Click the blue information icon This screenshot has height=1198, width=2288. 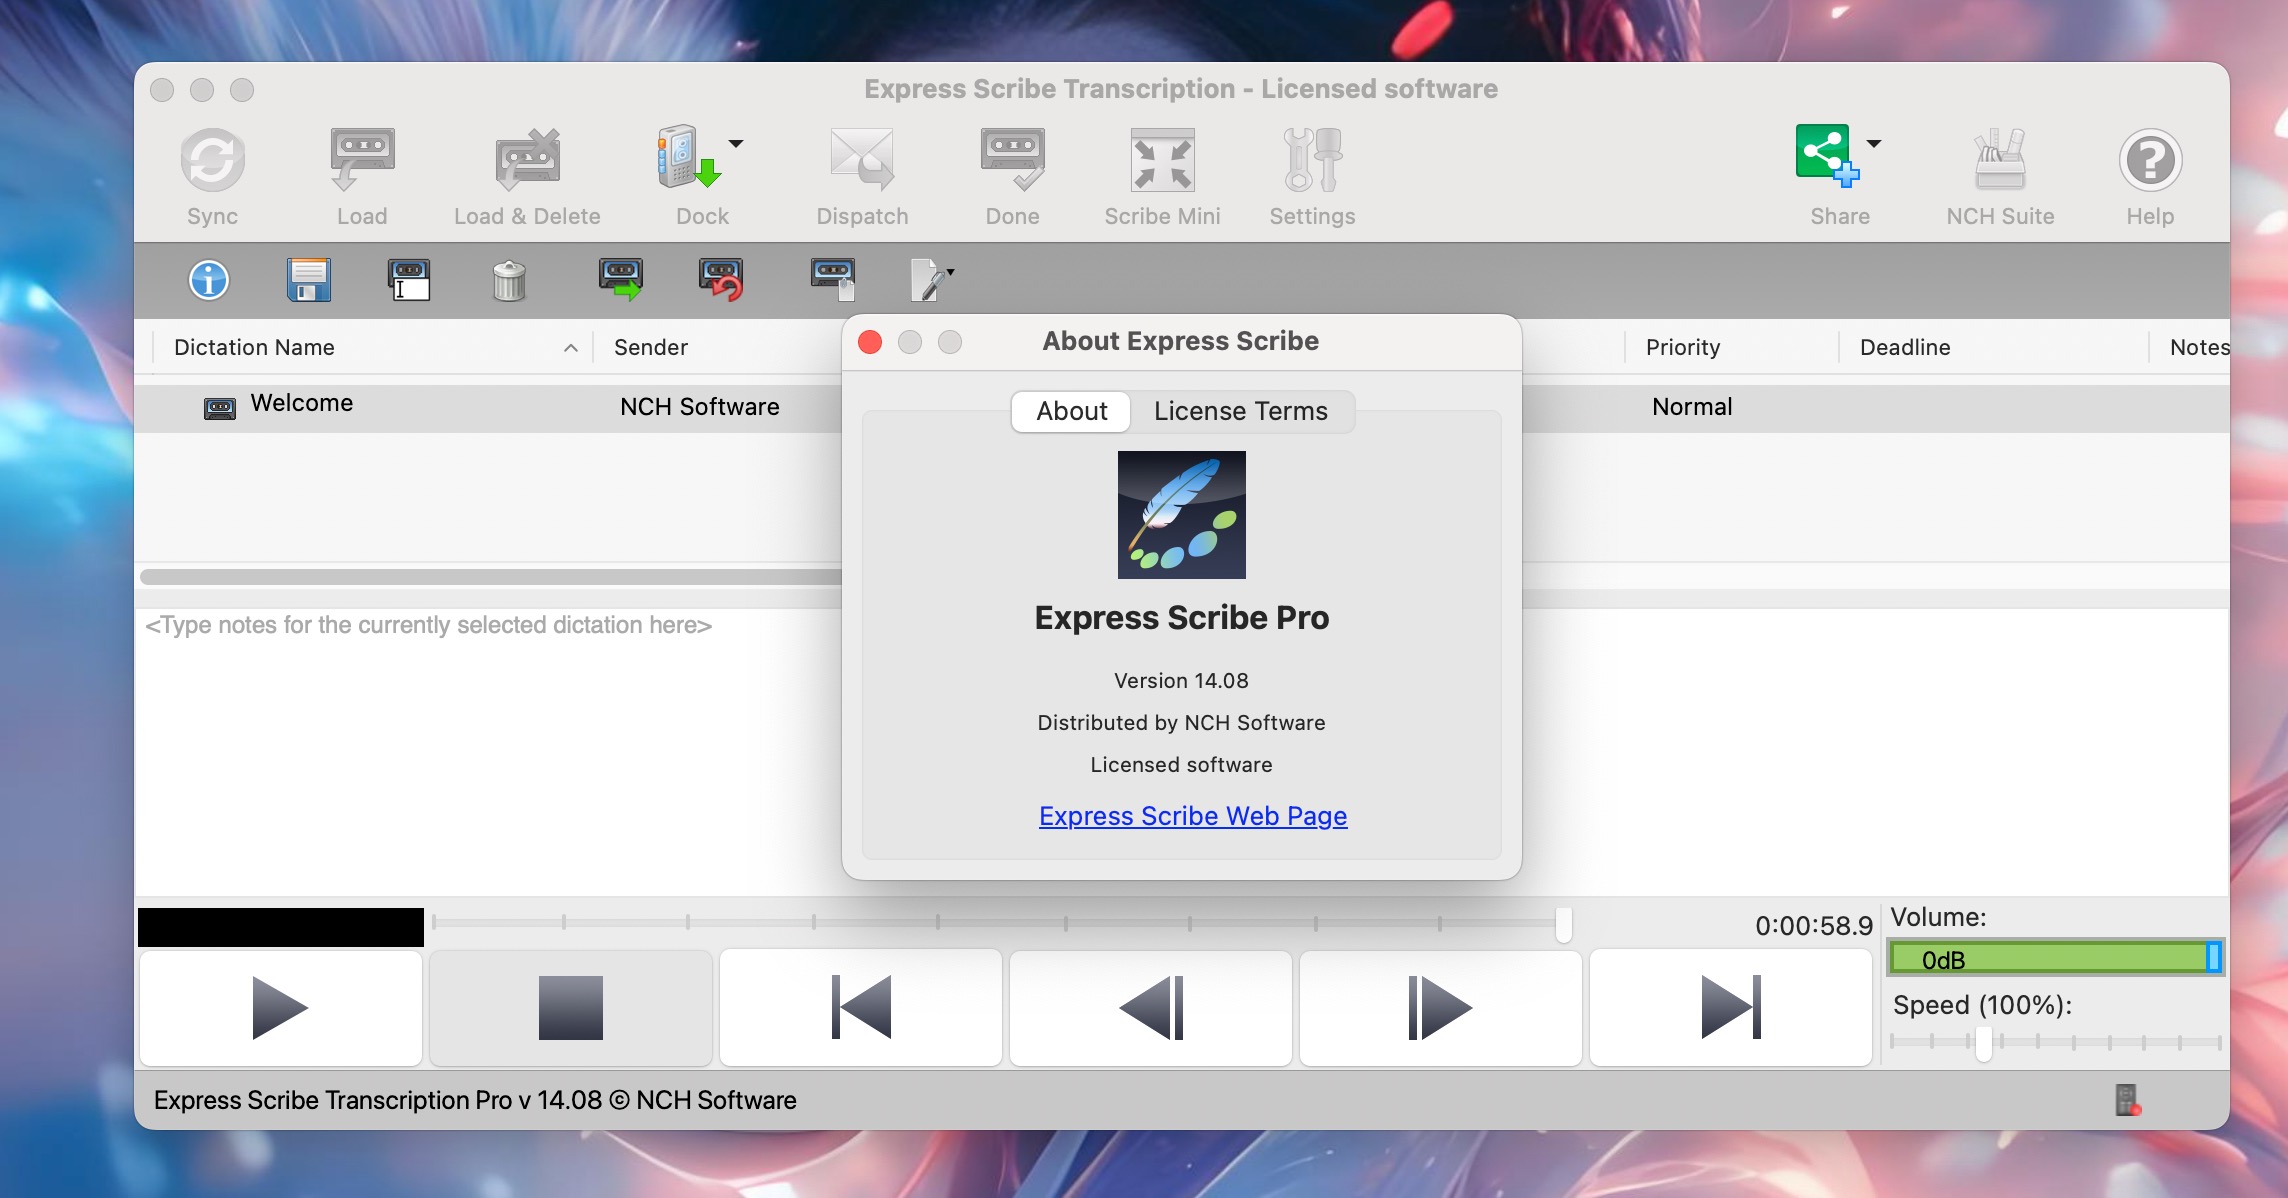pos(209,280)
